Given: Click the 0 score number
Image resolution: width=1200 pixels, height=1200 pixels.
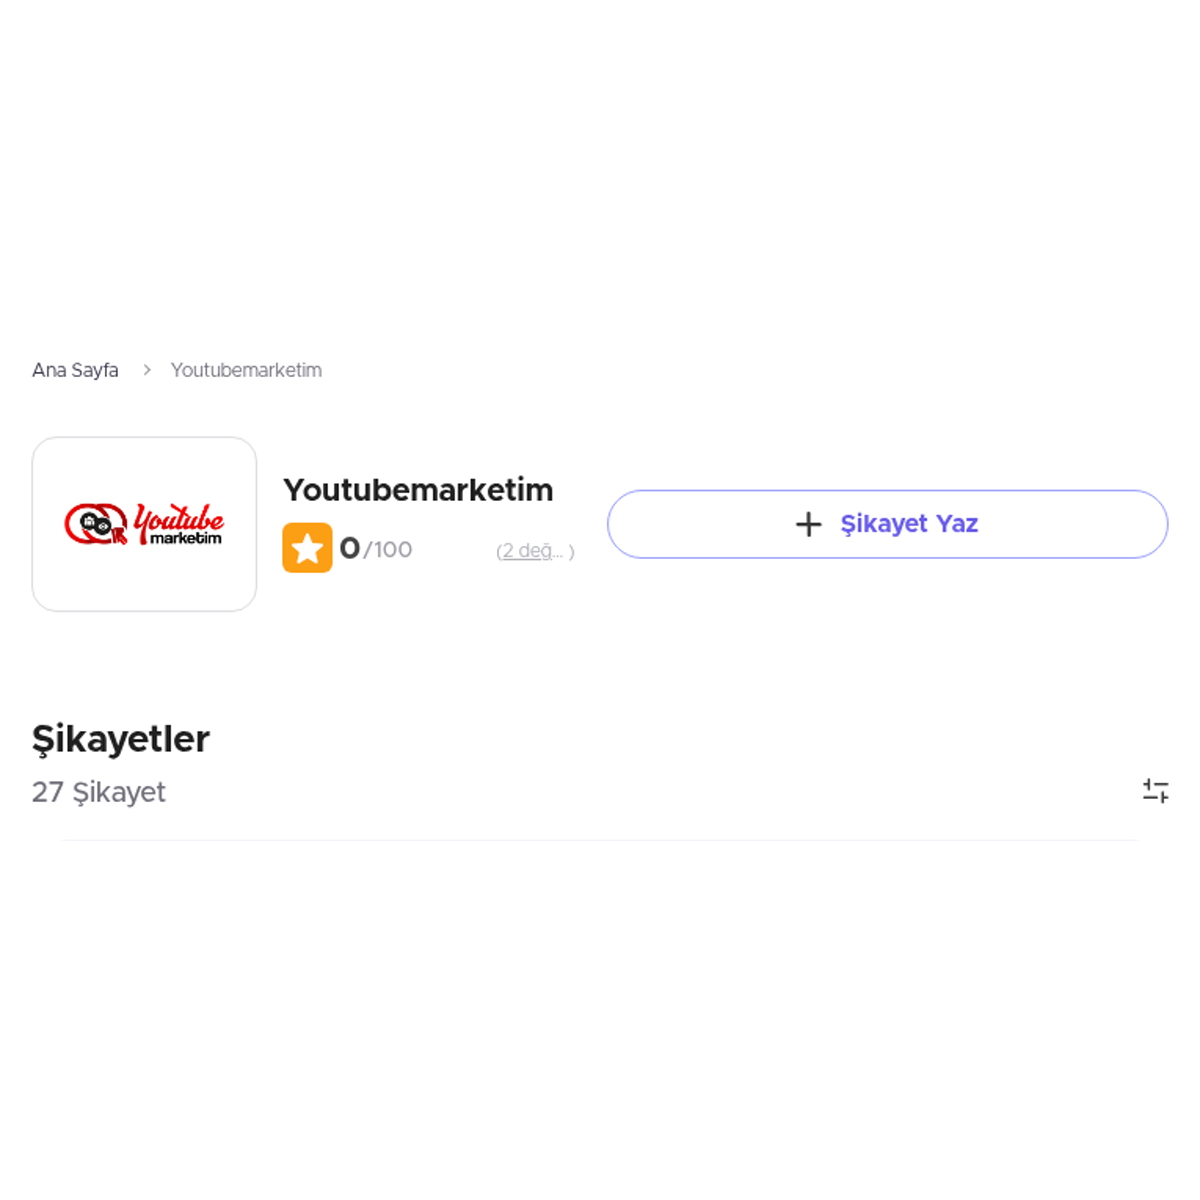Looking at the screenshot, I should click(350, 548).
